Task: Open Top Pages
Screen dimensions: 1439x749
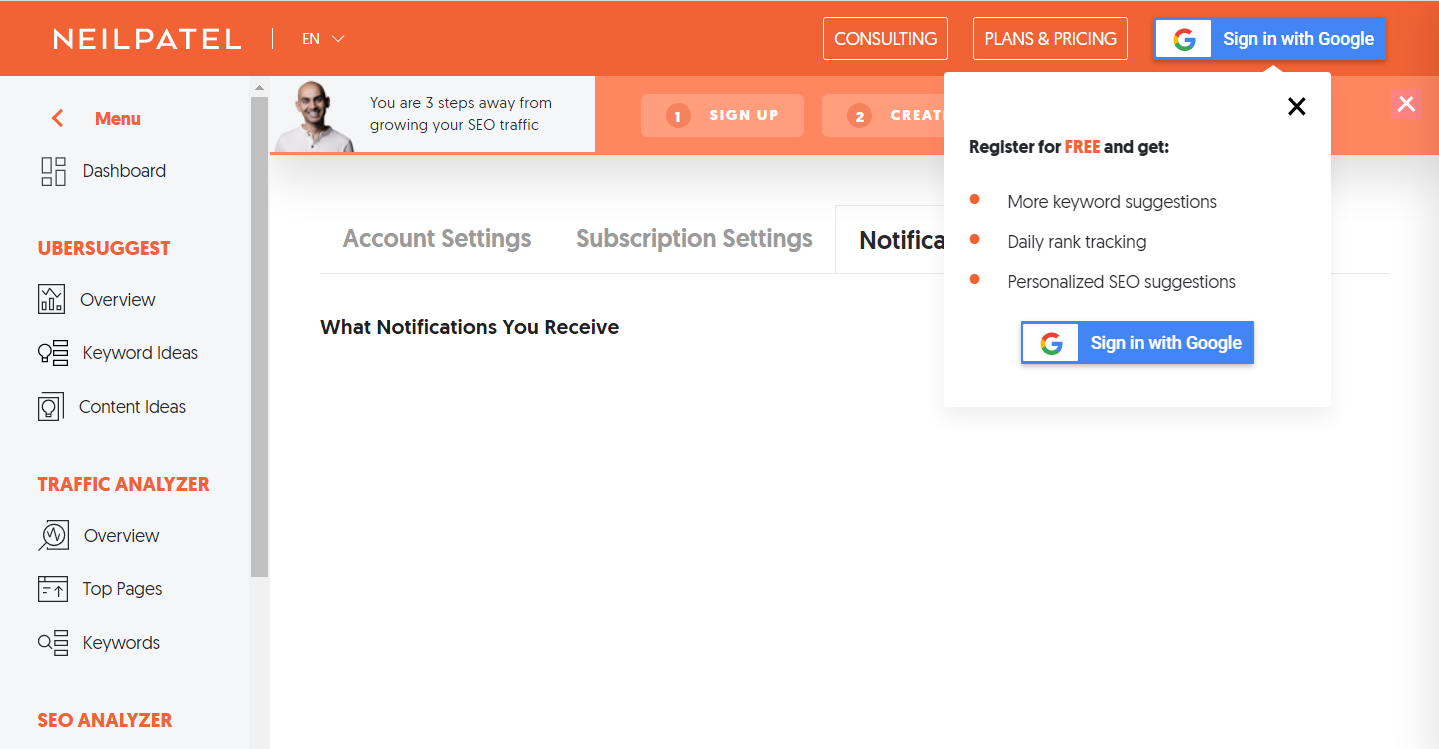Action: pyautogui.click(x=122, y=589)
